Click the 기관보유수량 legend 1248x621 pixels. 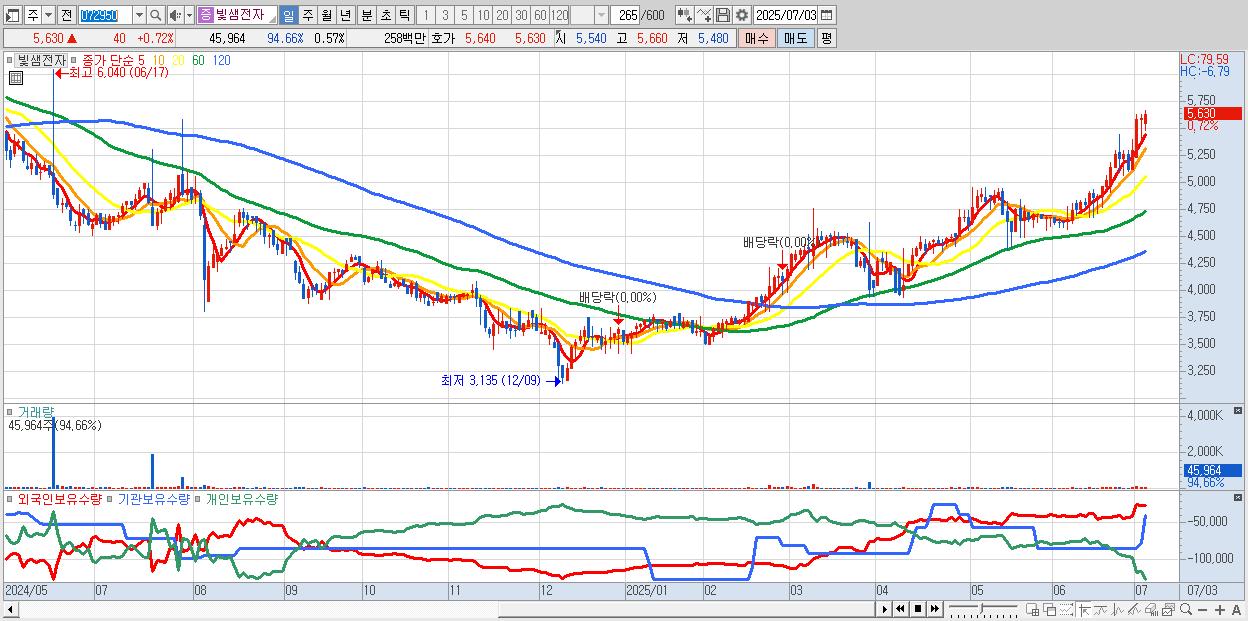click(153, 498)
